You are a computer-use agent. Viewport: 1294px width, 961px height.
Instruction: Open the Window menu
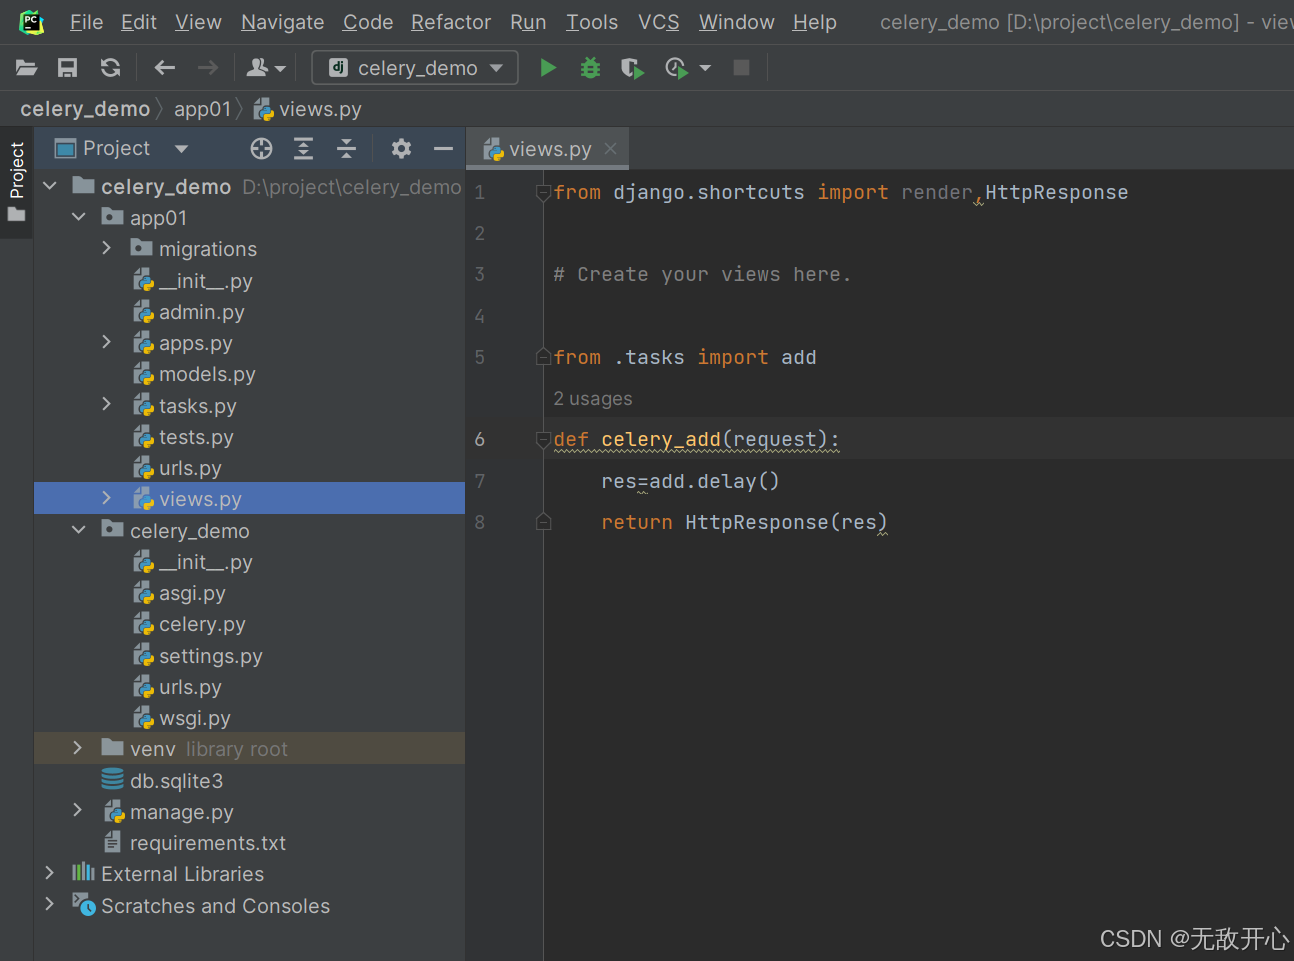pyautogui.click(x=736, y=22)
